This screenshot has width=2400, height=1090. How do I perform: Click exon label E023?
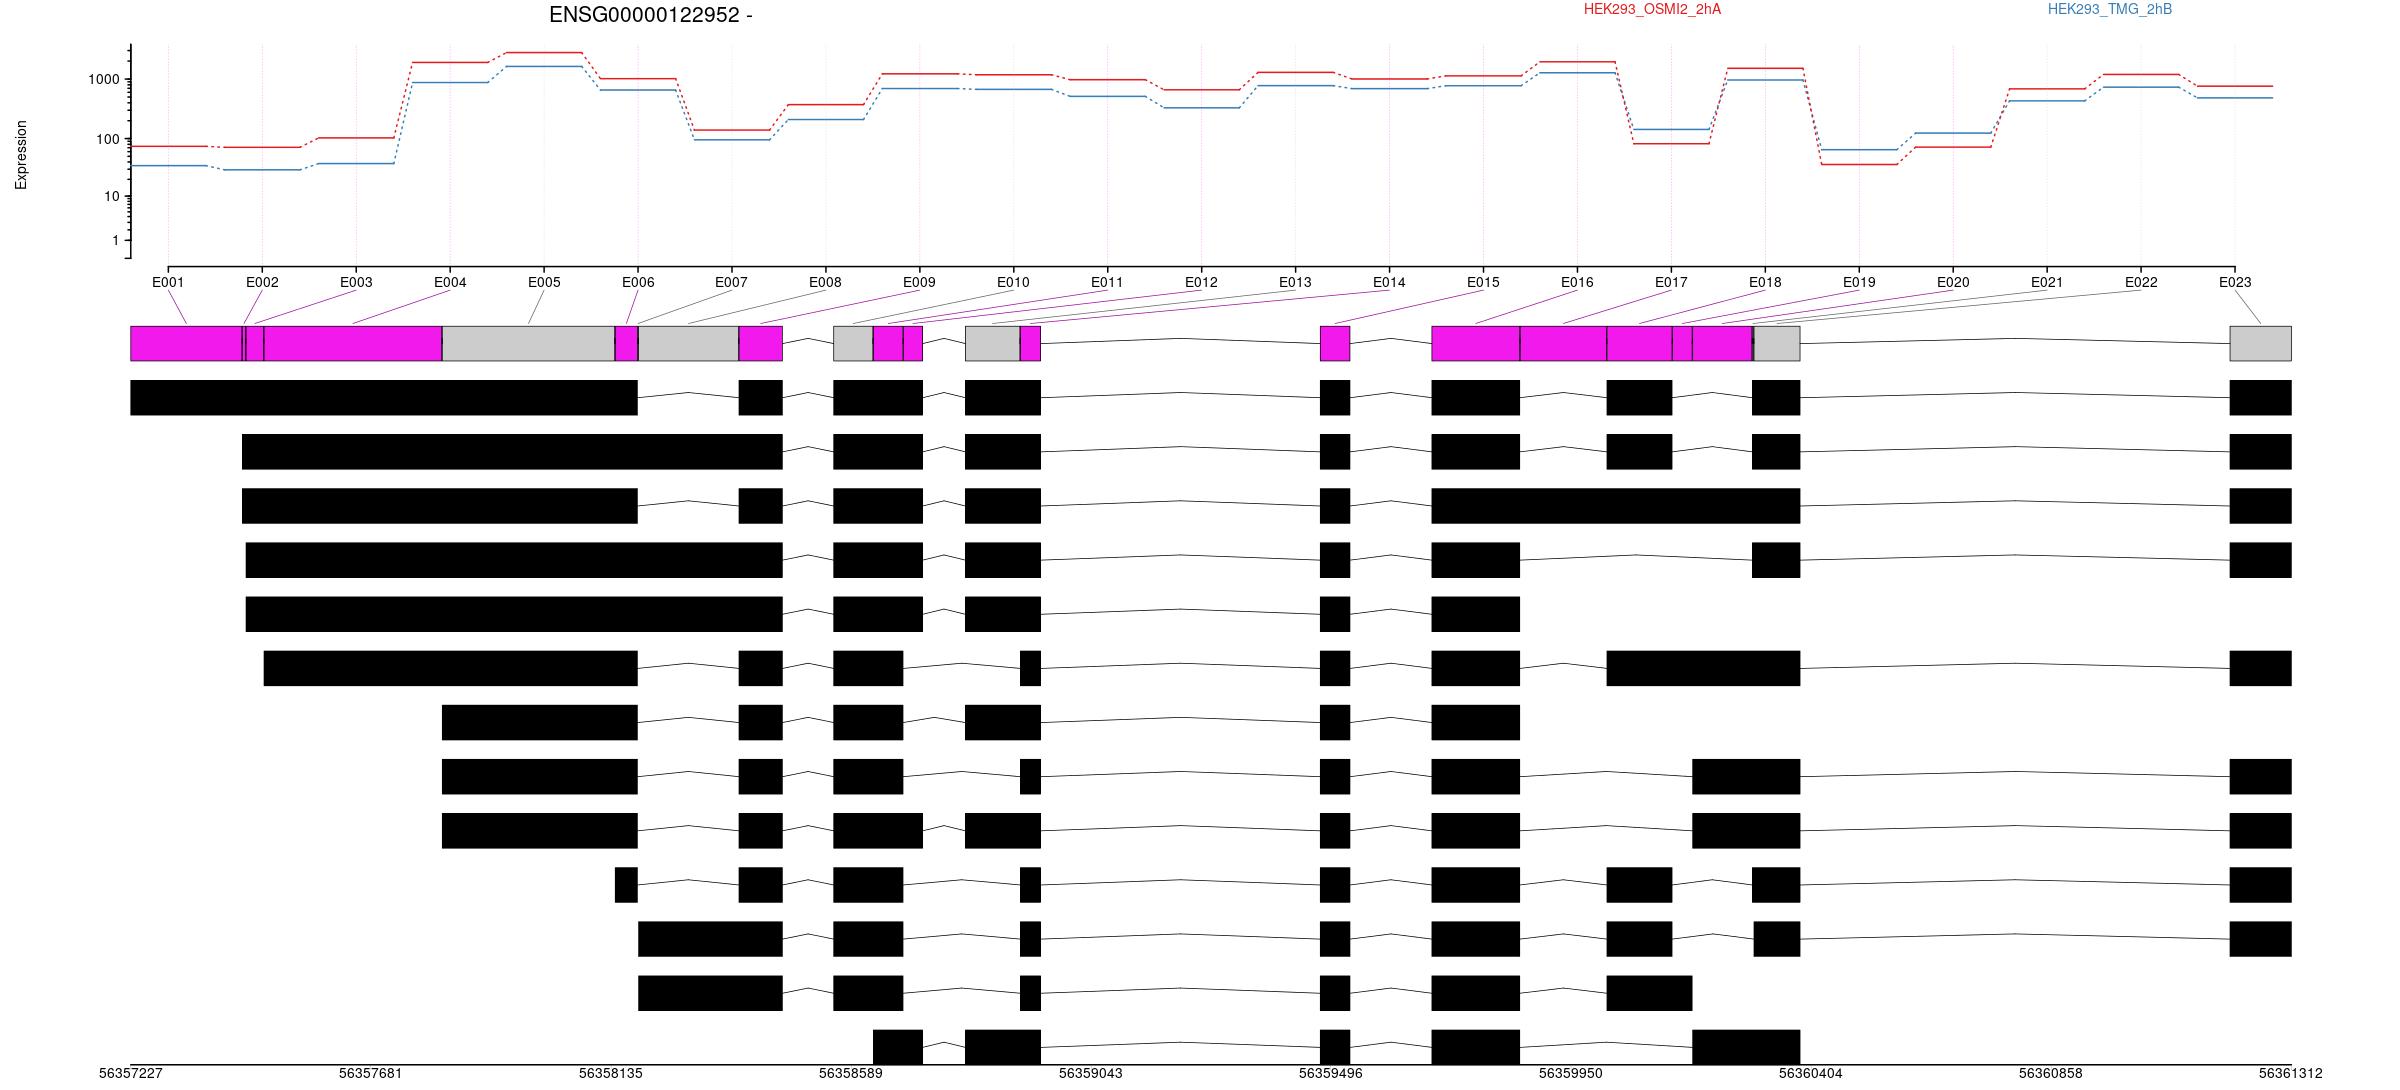(2235, 282)
